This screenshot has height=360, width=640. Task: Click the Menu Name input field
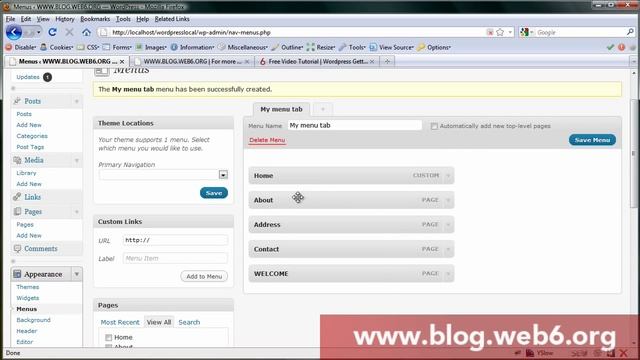[x=354, y=125]
